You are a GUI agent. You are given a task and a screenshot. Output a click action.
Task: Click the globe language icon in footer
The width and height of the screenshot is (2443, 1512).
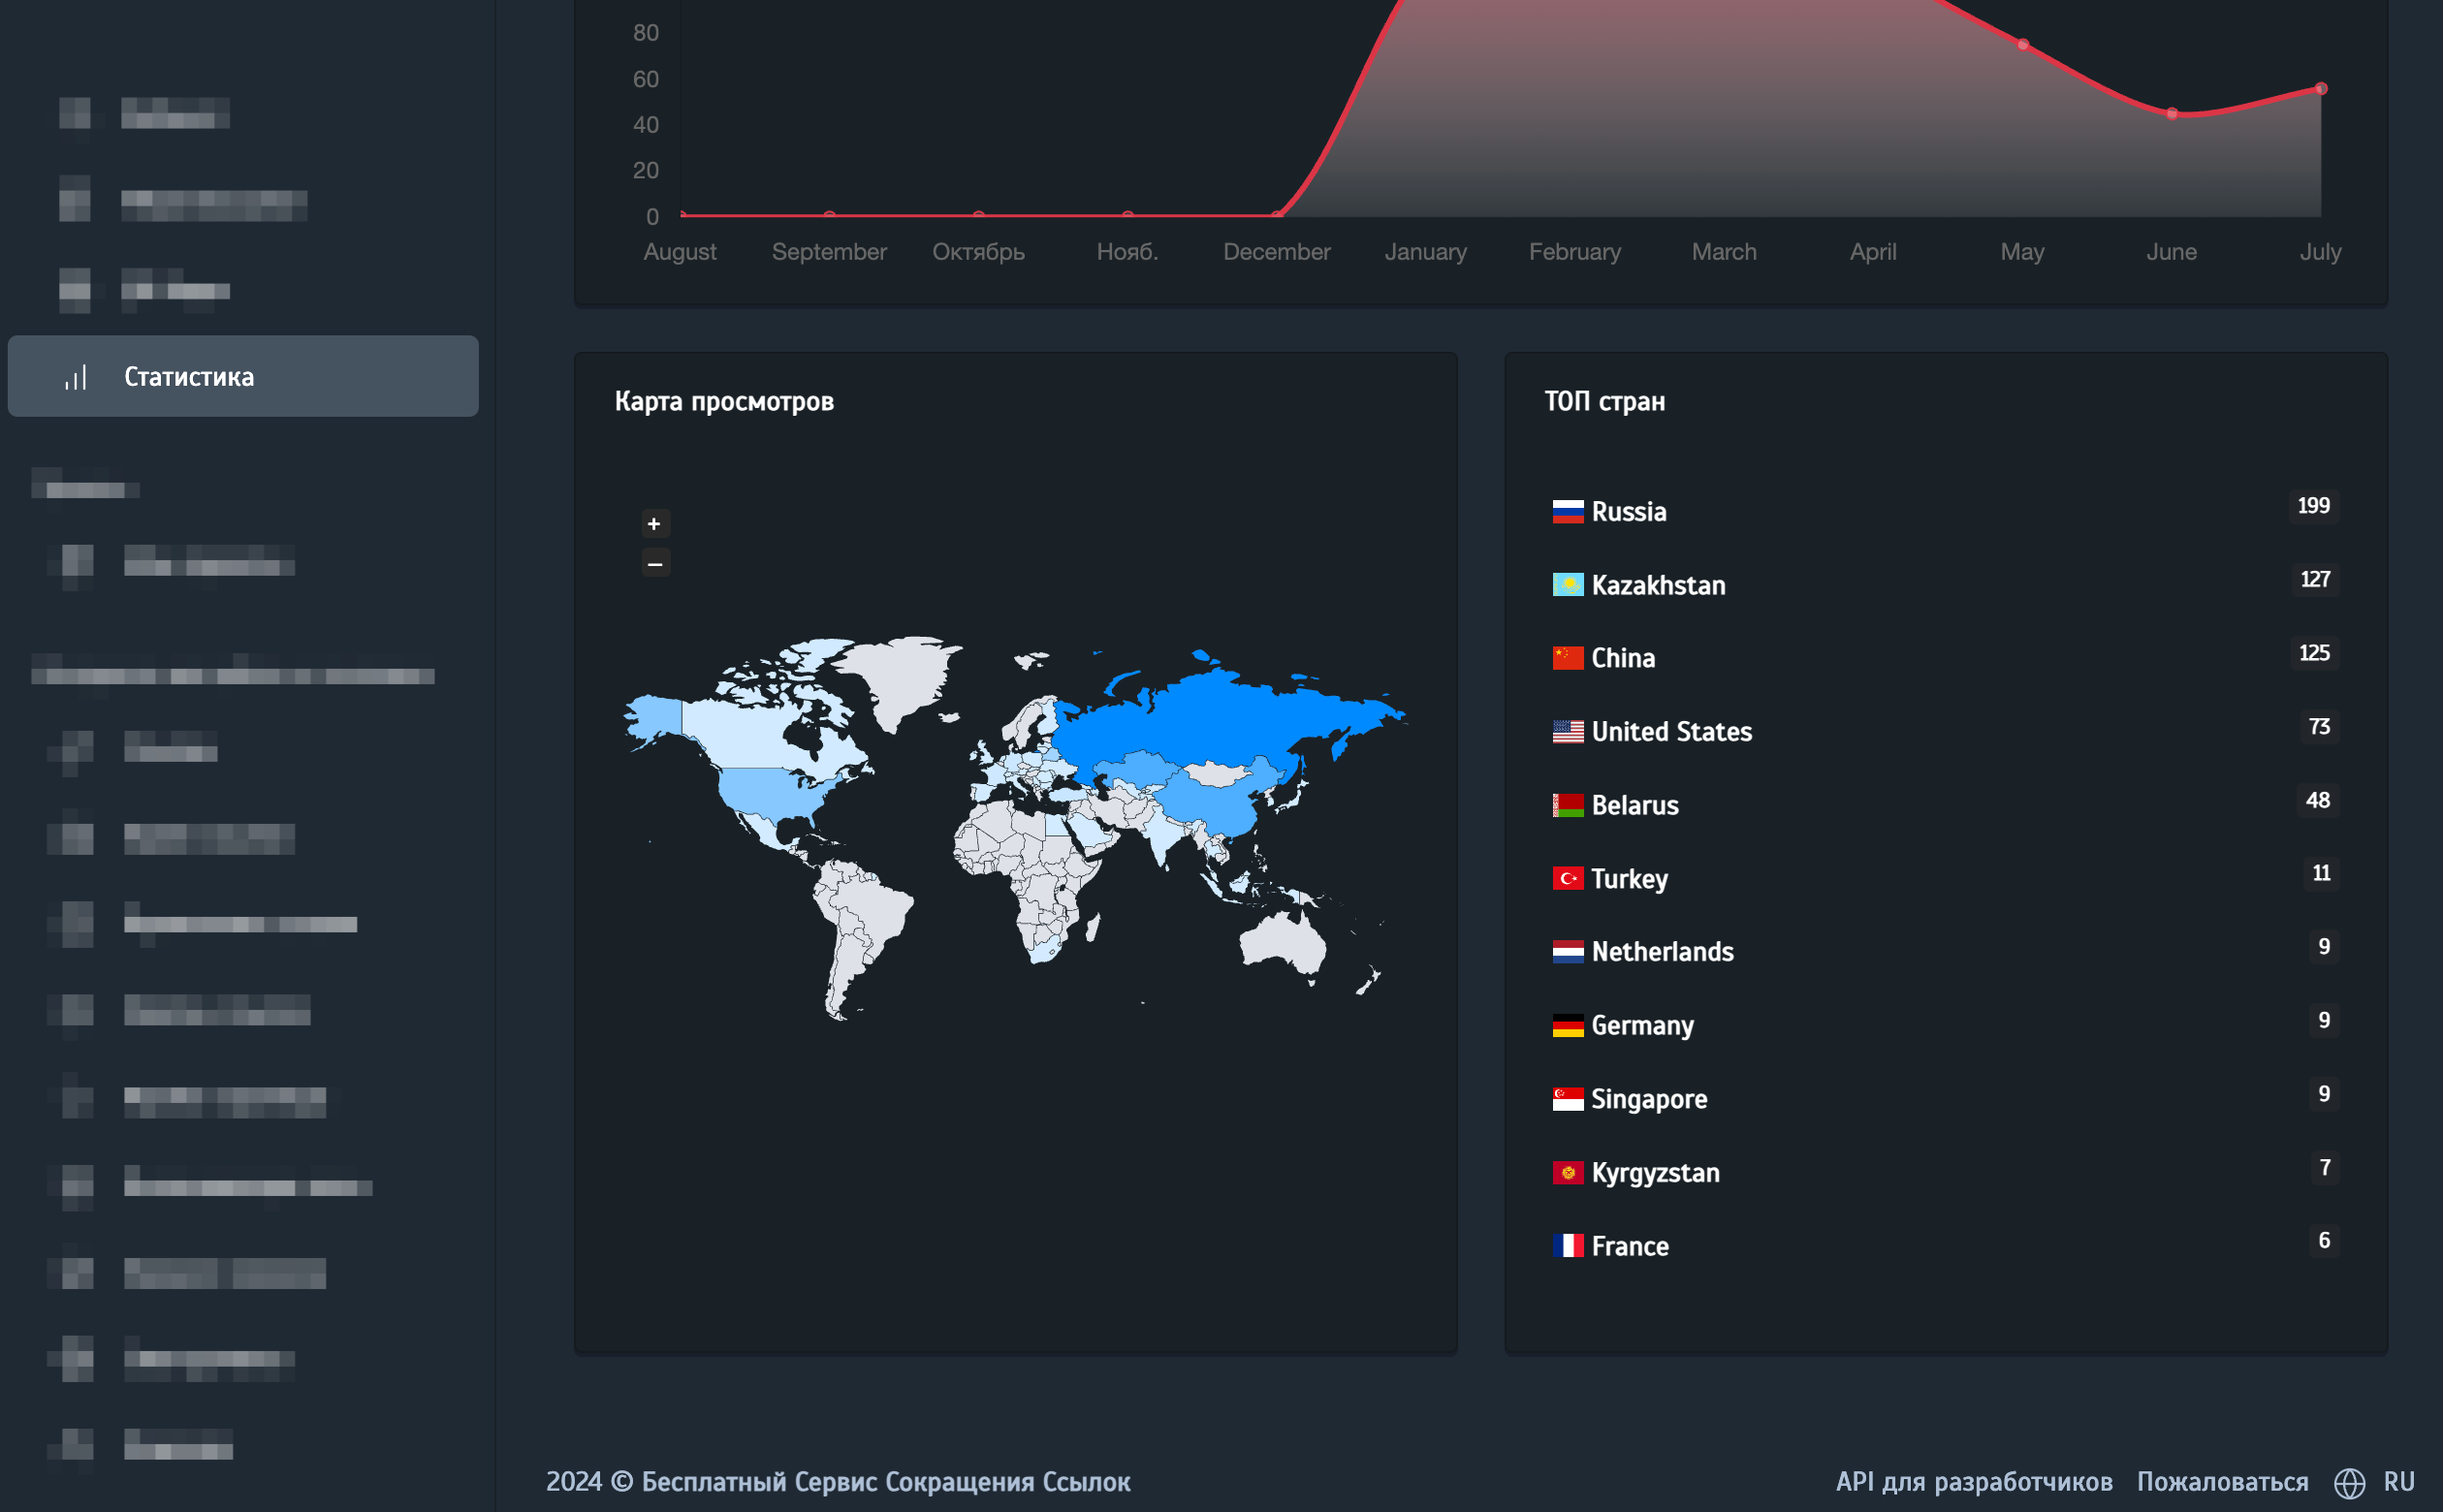pyautogui.click(x=2349, y=1482)
